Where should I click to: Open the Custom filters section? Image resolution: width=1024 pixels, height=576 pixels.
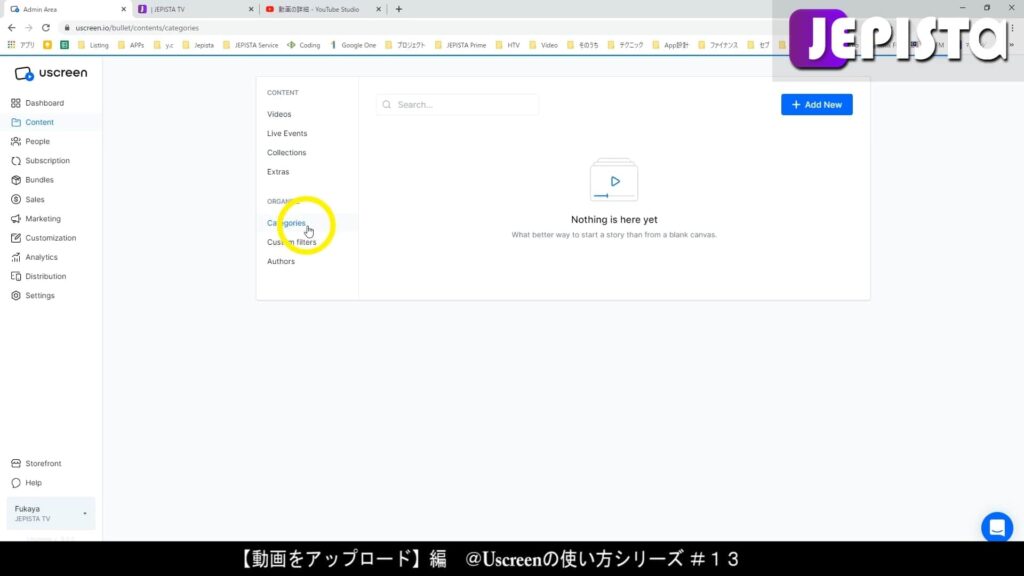coord(291,242)
